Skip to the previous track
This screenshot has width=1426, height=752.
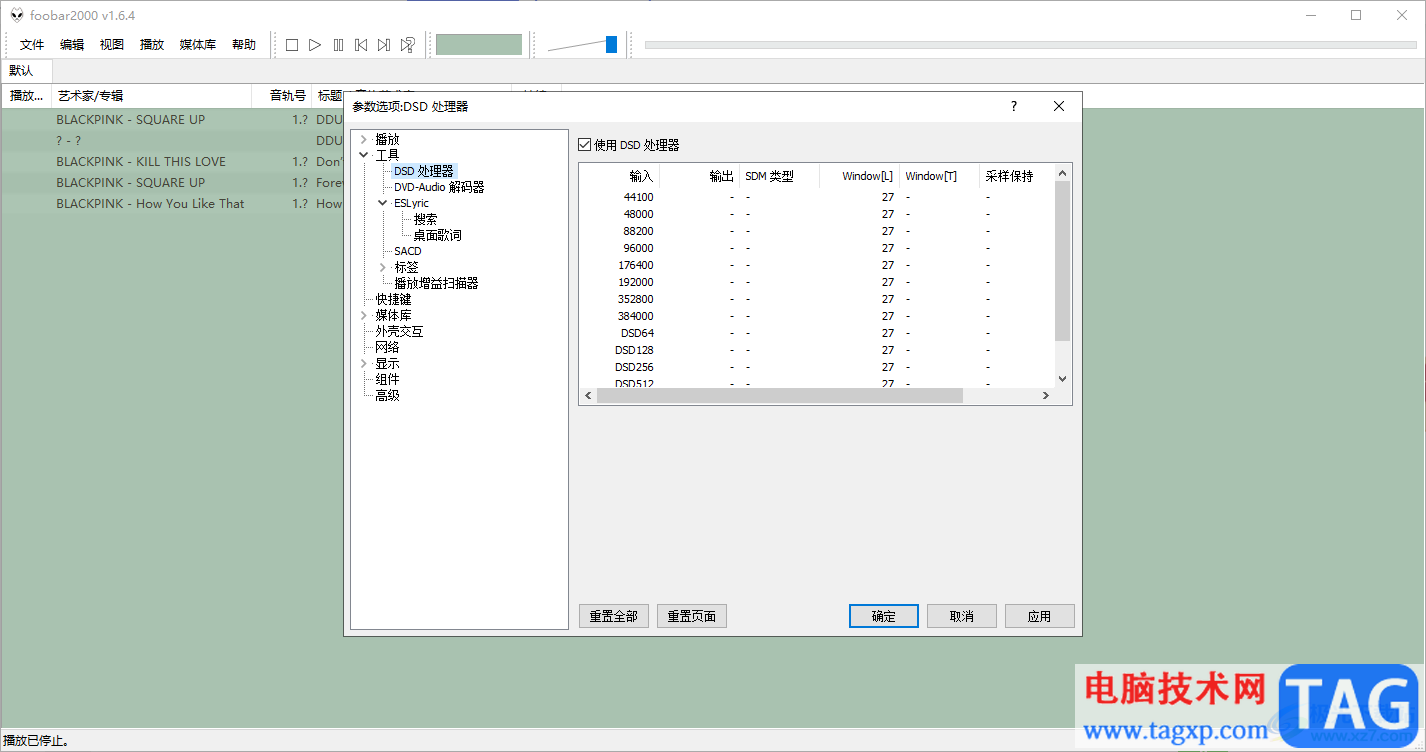(x=361, y=45)
